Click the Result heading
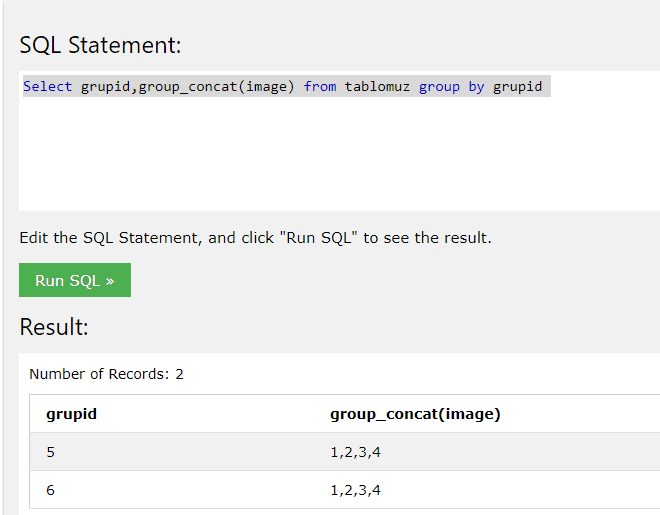Screen dimensions: 660x515 pyautogui.click(x=54, y=327)
